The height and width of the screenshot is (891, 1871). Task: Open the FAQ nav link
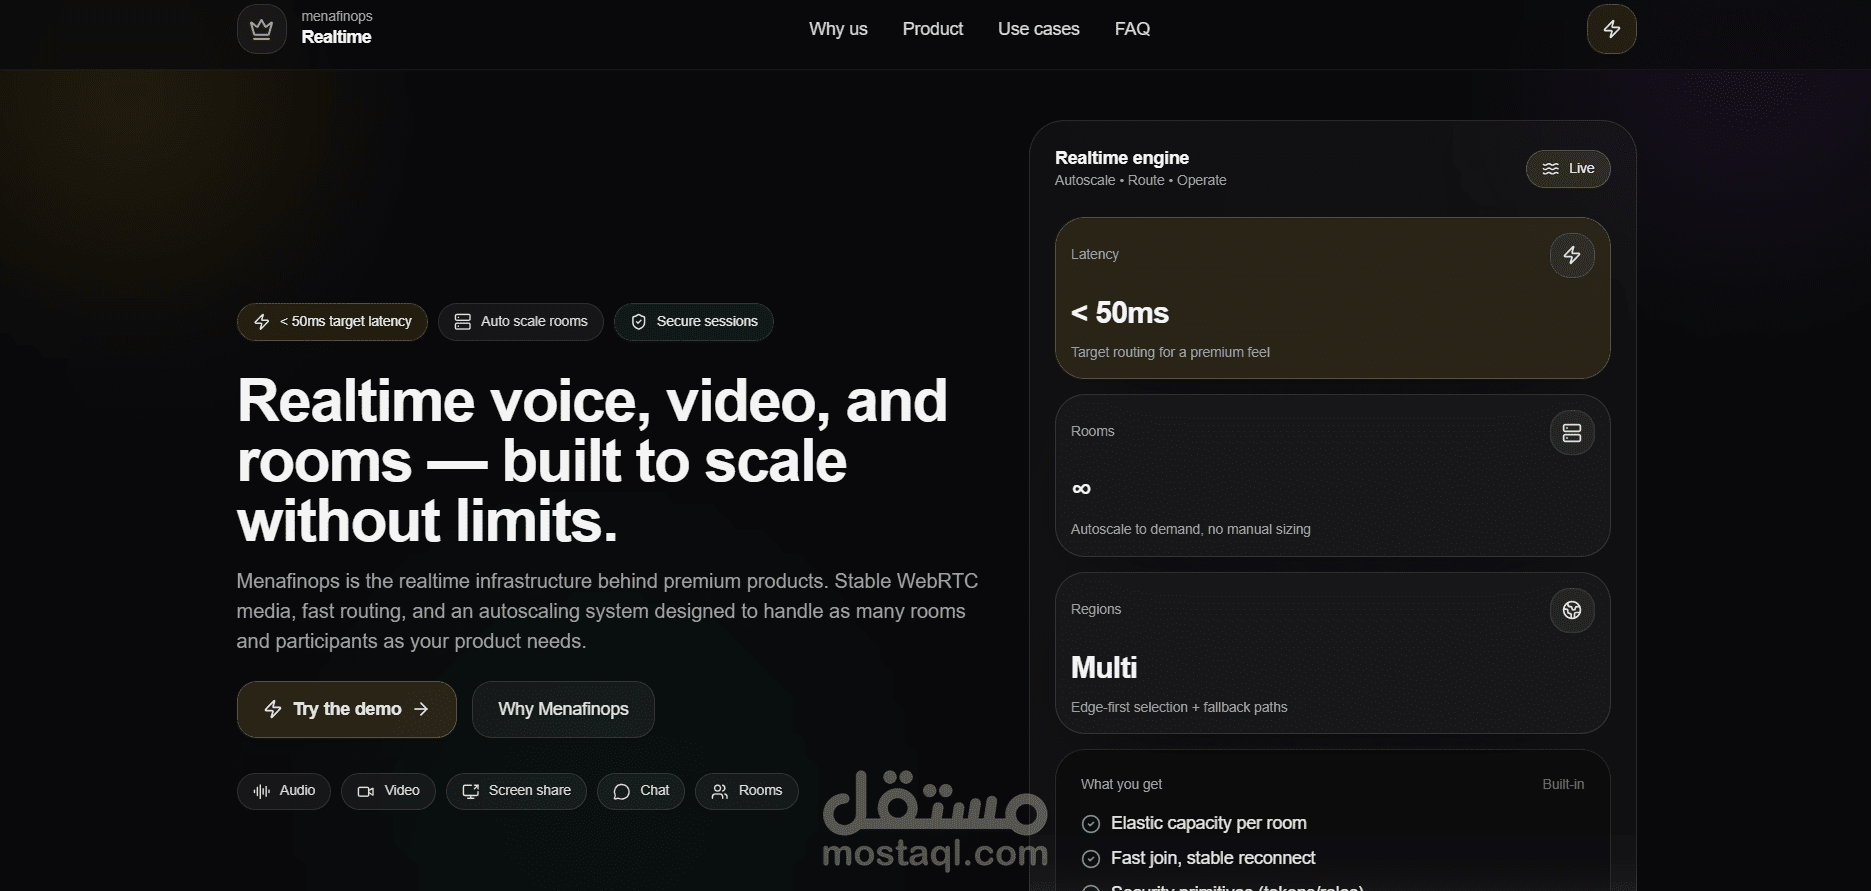click(1132, 29)
